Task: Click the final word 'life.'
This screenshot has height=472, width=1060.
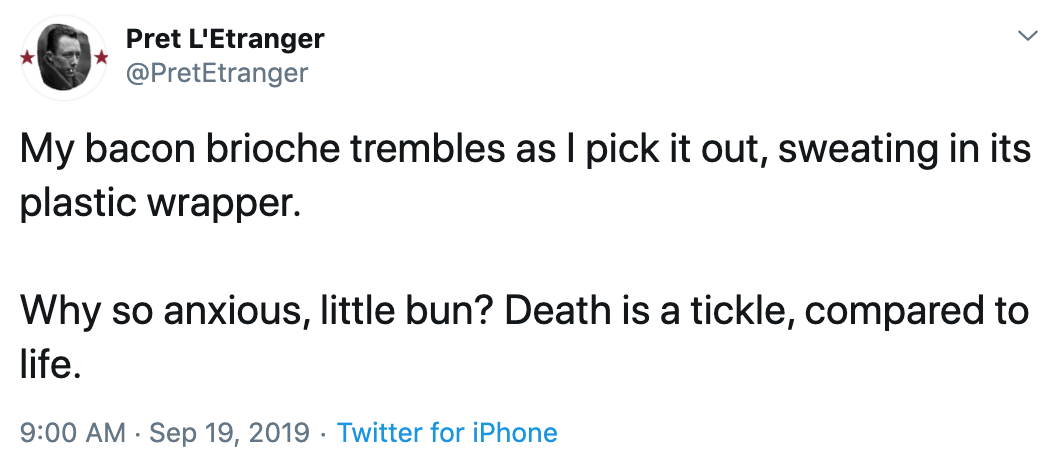Action: pos(51,366)
